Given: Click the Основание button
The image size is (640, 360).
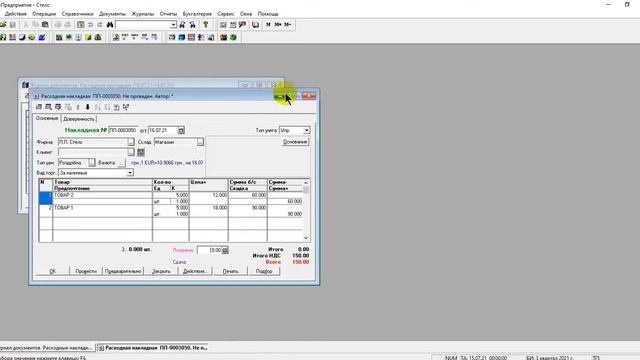Looking at the screenshot, I should 295,142.
